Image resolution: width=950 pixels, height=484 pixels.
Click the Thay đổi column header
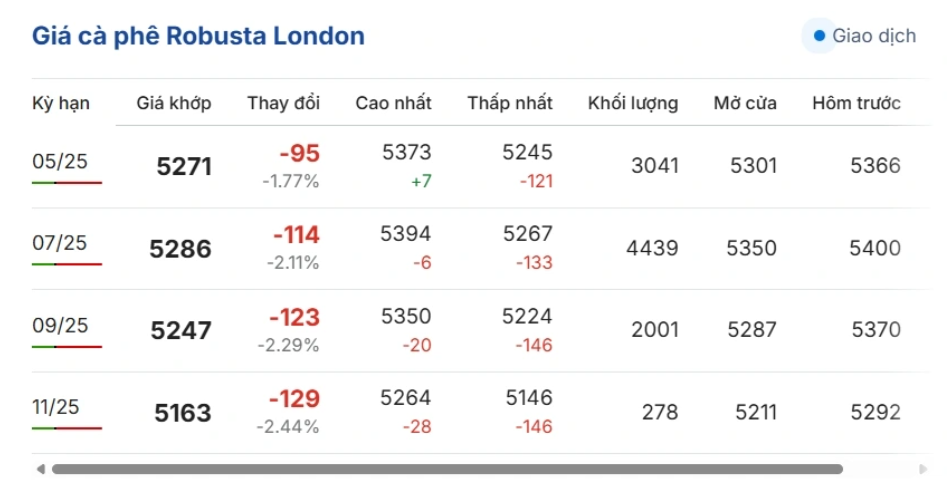point(284,103)
